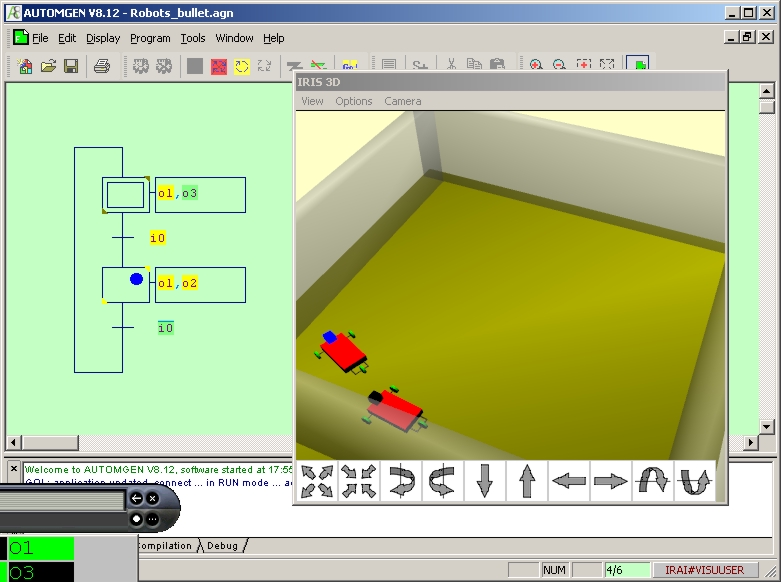Click the zoom out magnifier icon
The image size is (781, 582).
point(559,65)
